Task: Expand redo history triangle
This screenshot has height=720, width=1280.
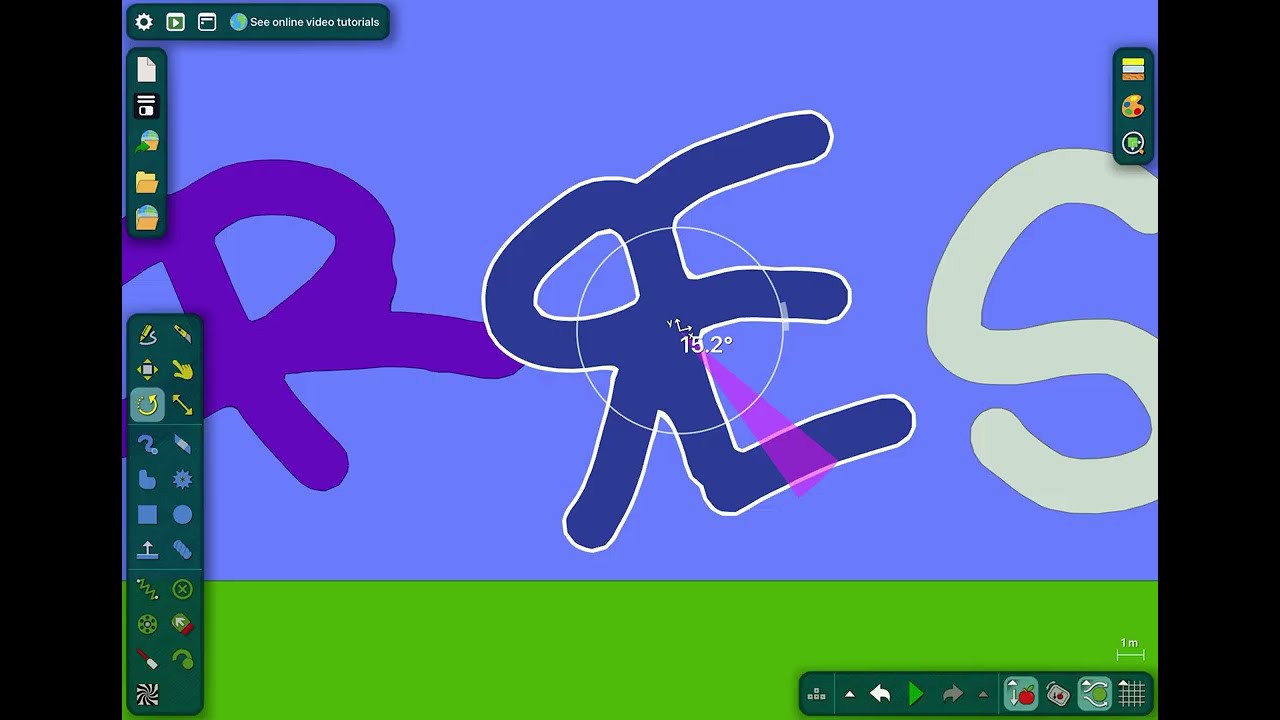Action: click(983, 694)
